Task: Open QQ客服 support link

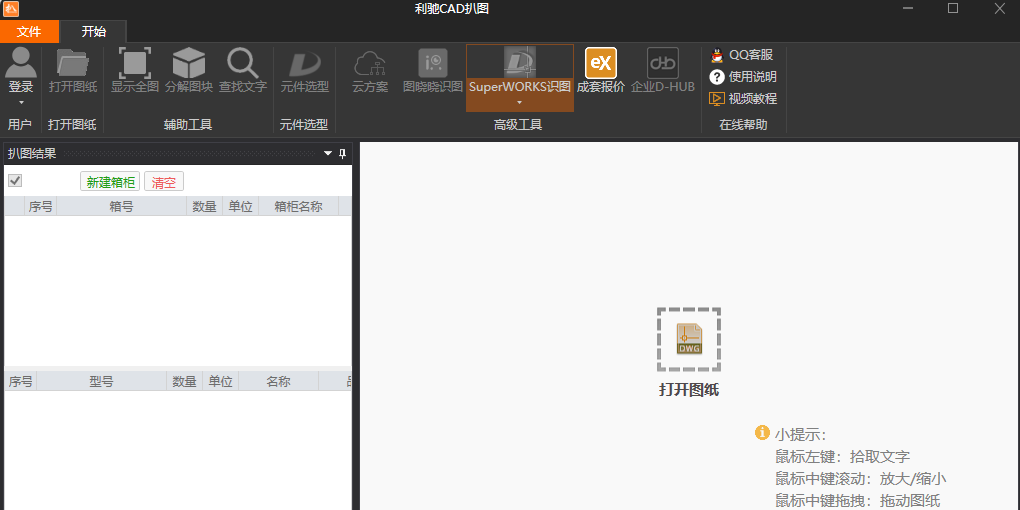Action: (x=742, y=55)
